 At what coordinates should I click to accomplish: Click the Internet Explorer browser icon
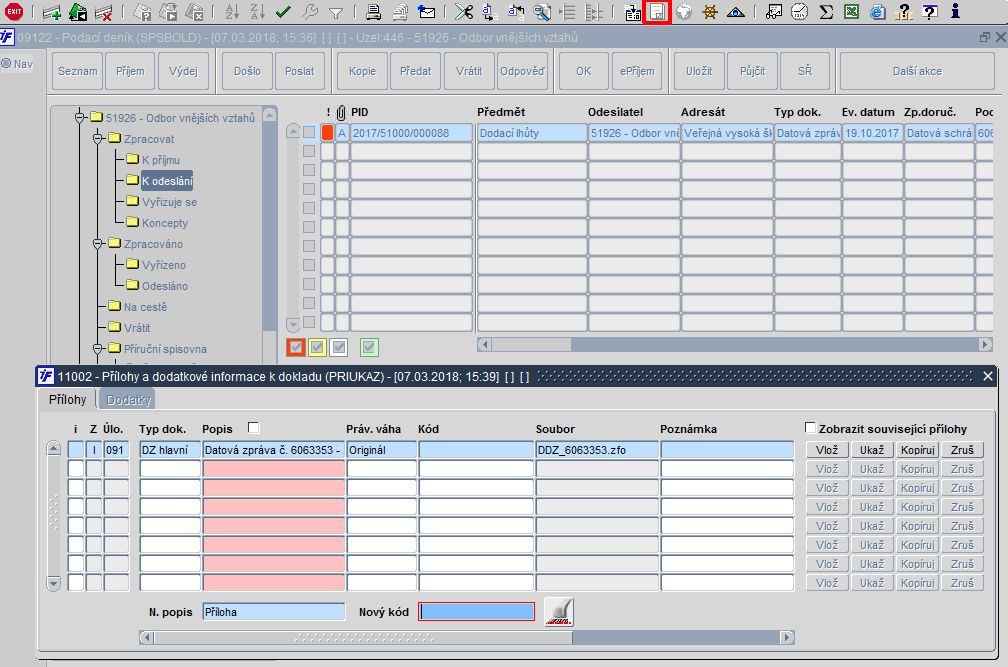(878, 12)
